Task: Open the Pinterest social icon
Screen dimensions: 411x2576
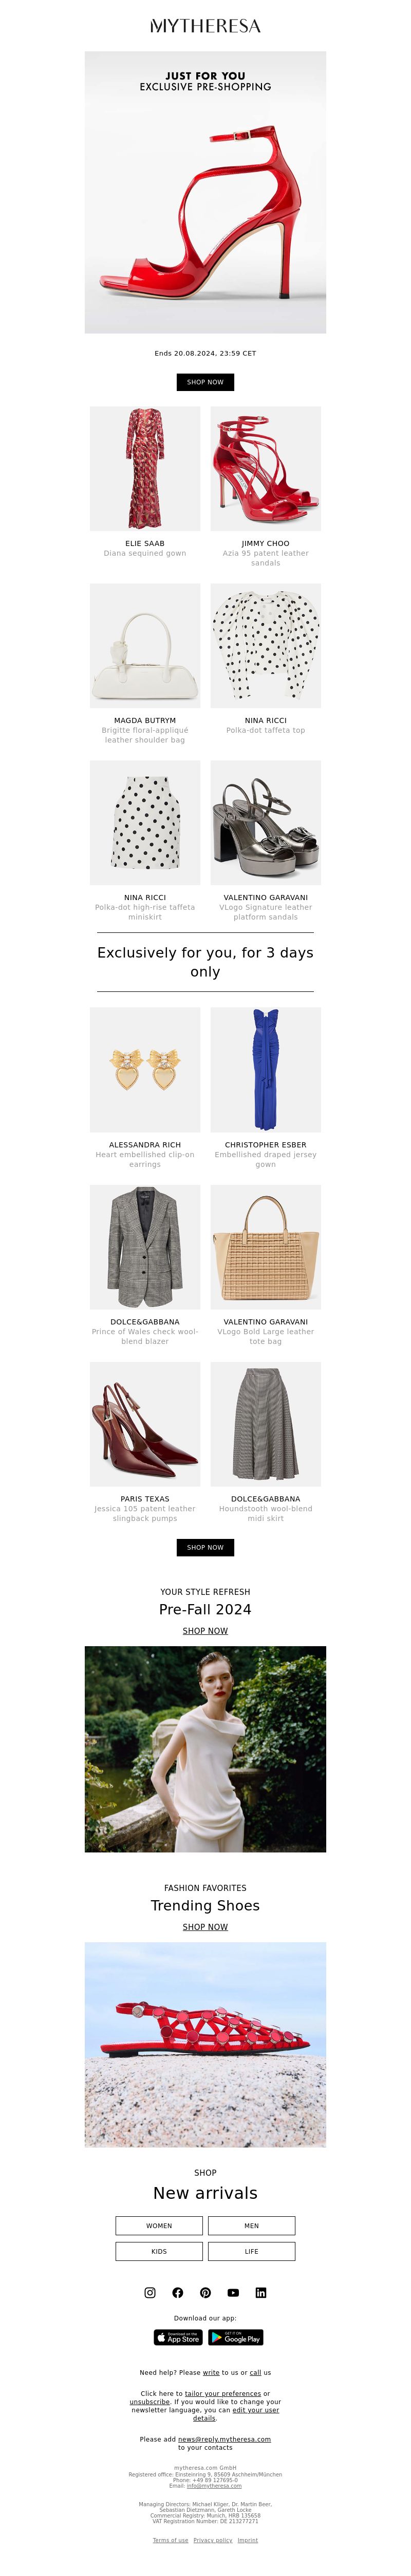Action: pyautogui.click(x=205, y=2293)
